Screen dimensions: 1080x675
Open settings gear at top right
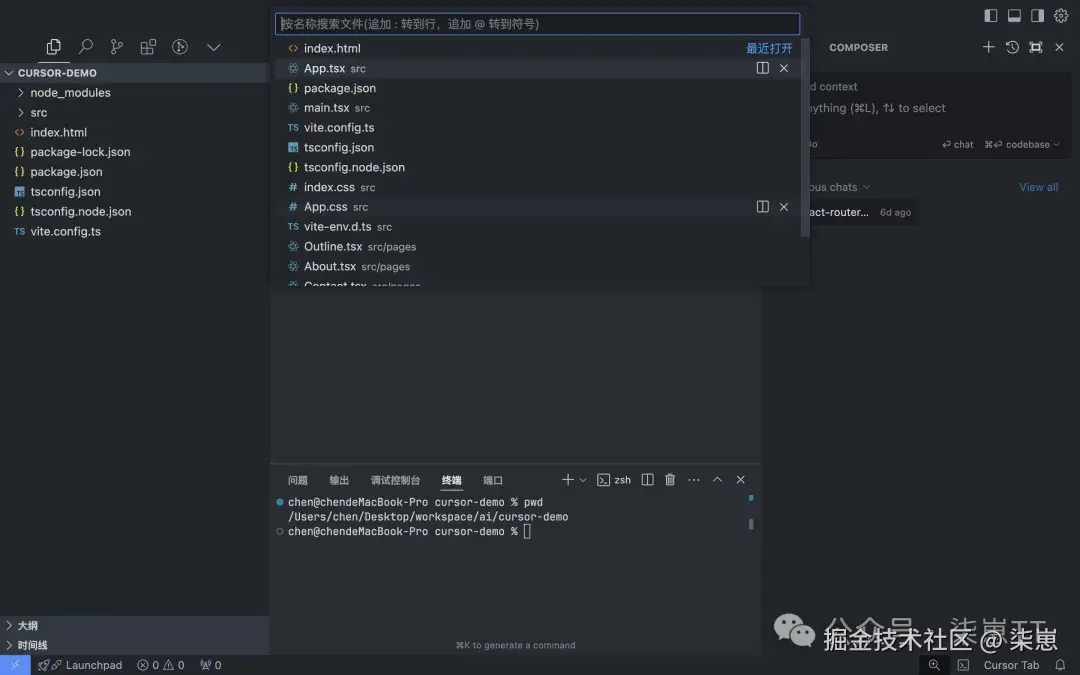pos(1061,15)
